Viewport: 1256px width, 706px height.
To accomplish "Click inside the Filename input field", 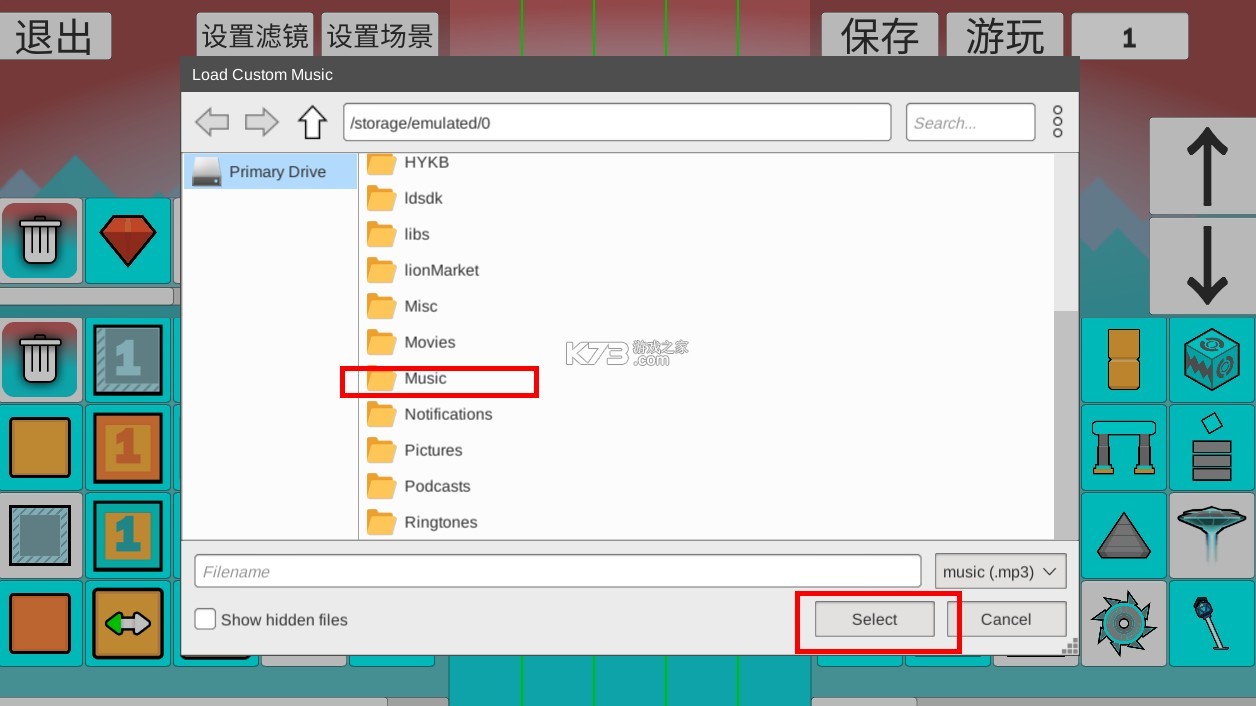I will click(557, 571).
